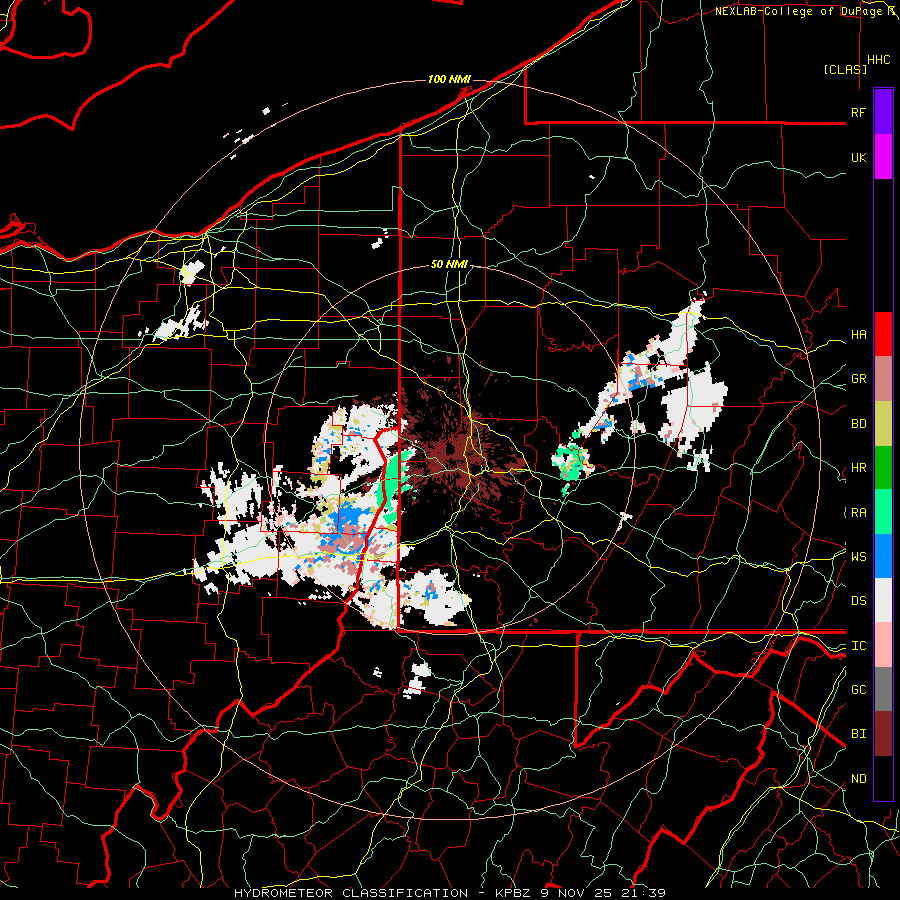Click the gray GC color swatch

click(883, 689)
